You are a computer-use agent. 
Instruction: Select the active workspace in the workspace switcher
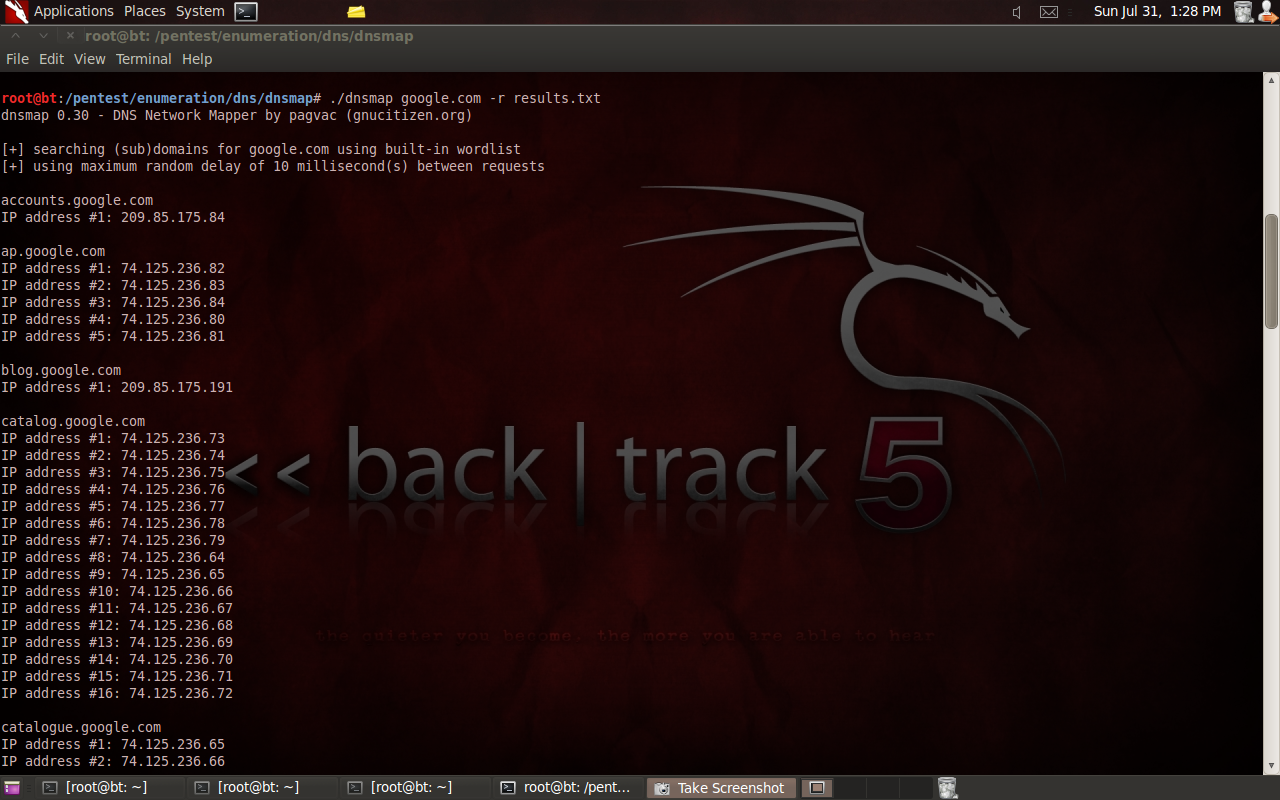817,788
